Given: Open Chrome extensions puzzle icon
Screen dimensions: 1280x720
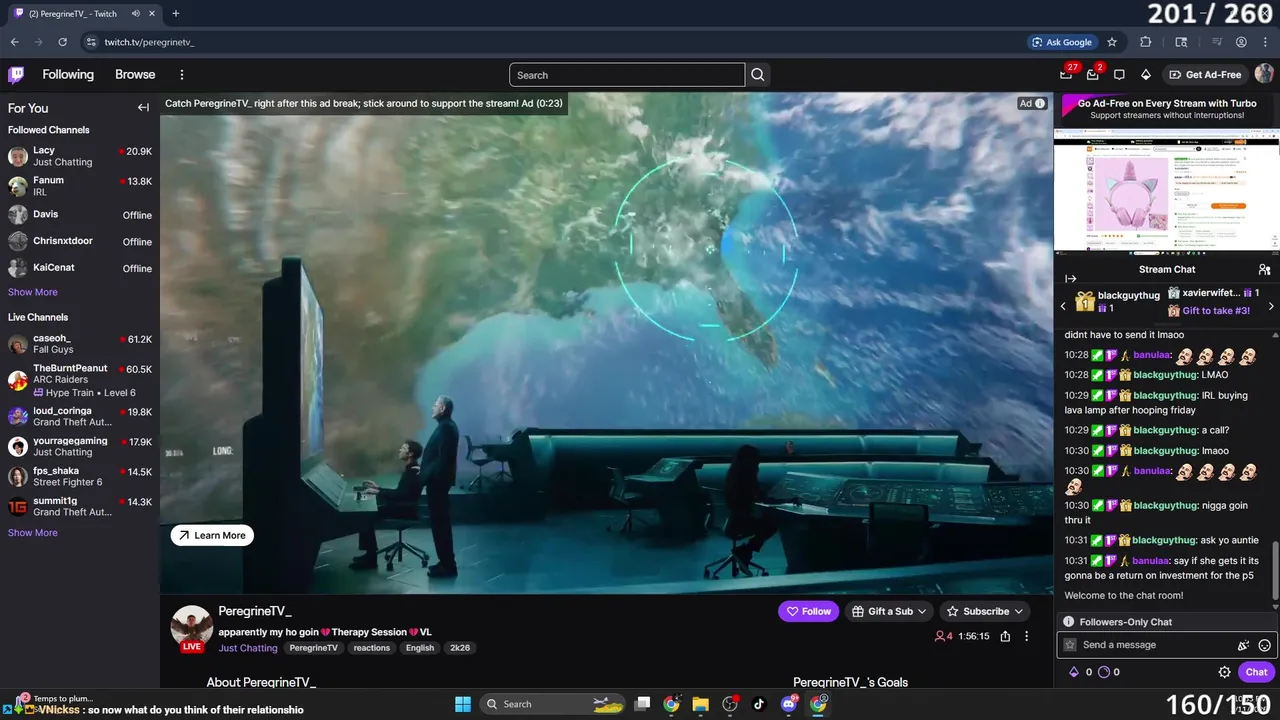Looking at the screenshot, I should [1146, 42].
